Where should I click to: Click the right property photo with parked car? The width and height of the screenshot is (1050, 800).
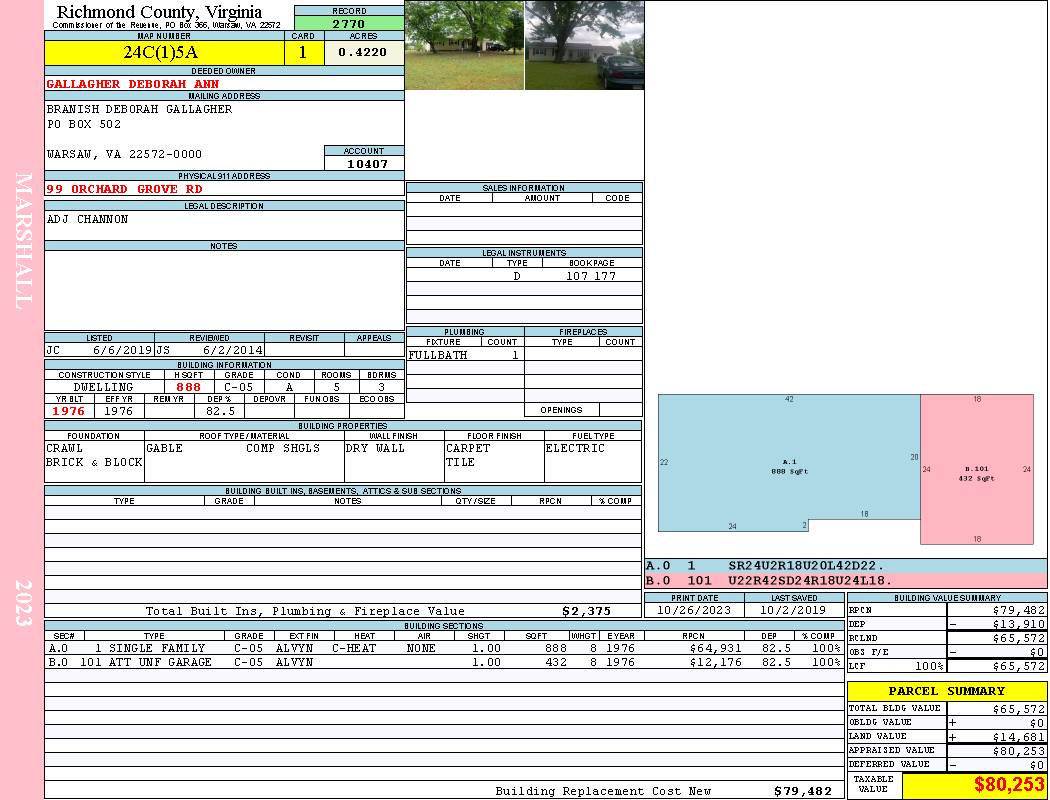pyautogui.click(x=584, y=45)
